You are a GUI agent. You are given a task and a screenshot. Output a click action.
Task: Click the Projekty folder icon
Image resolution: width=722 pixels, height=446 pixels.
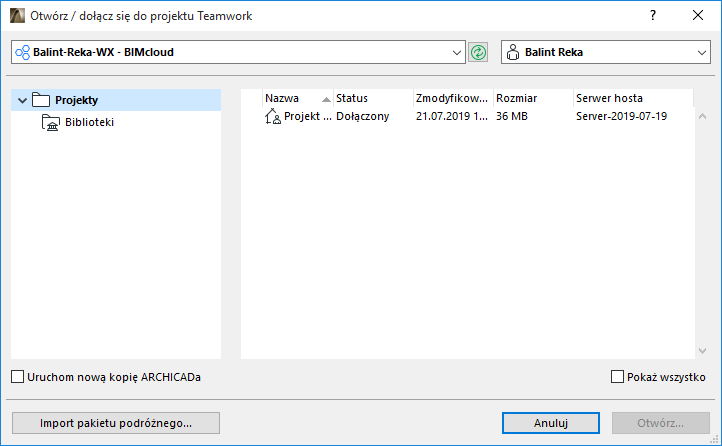tap(41, 100)
